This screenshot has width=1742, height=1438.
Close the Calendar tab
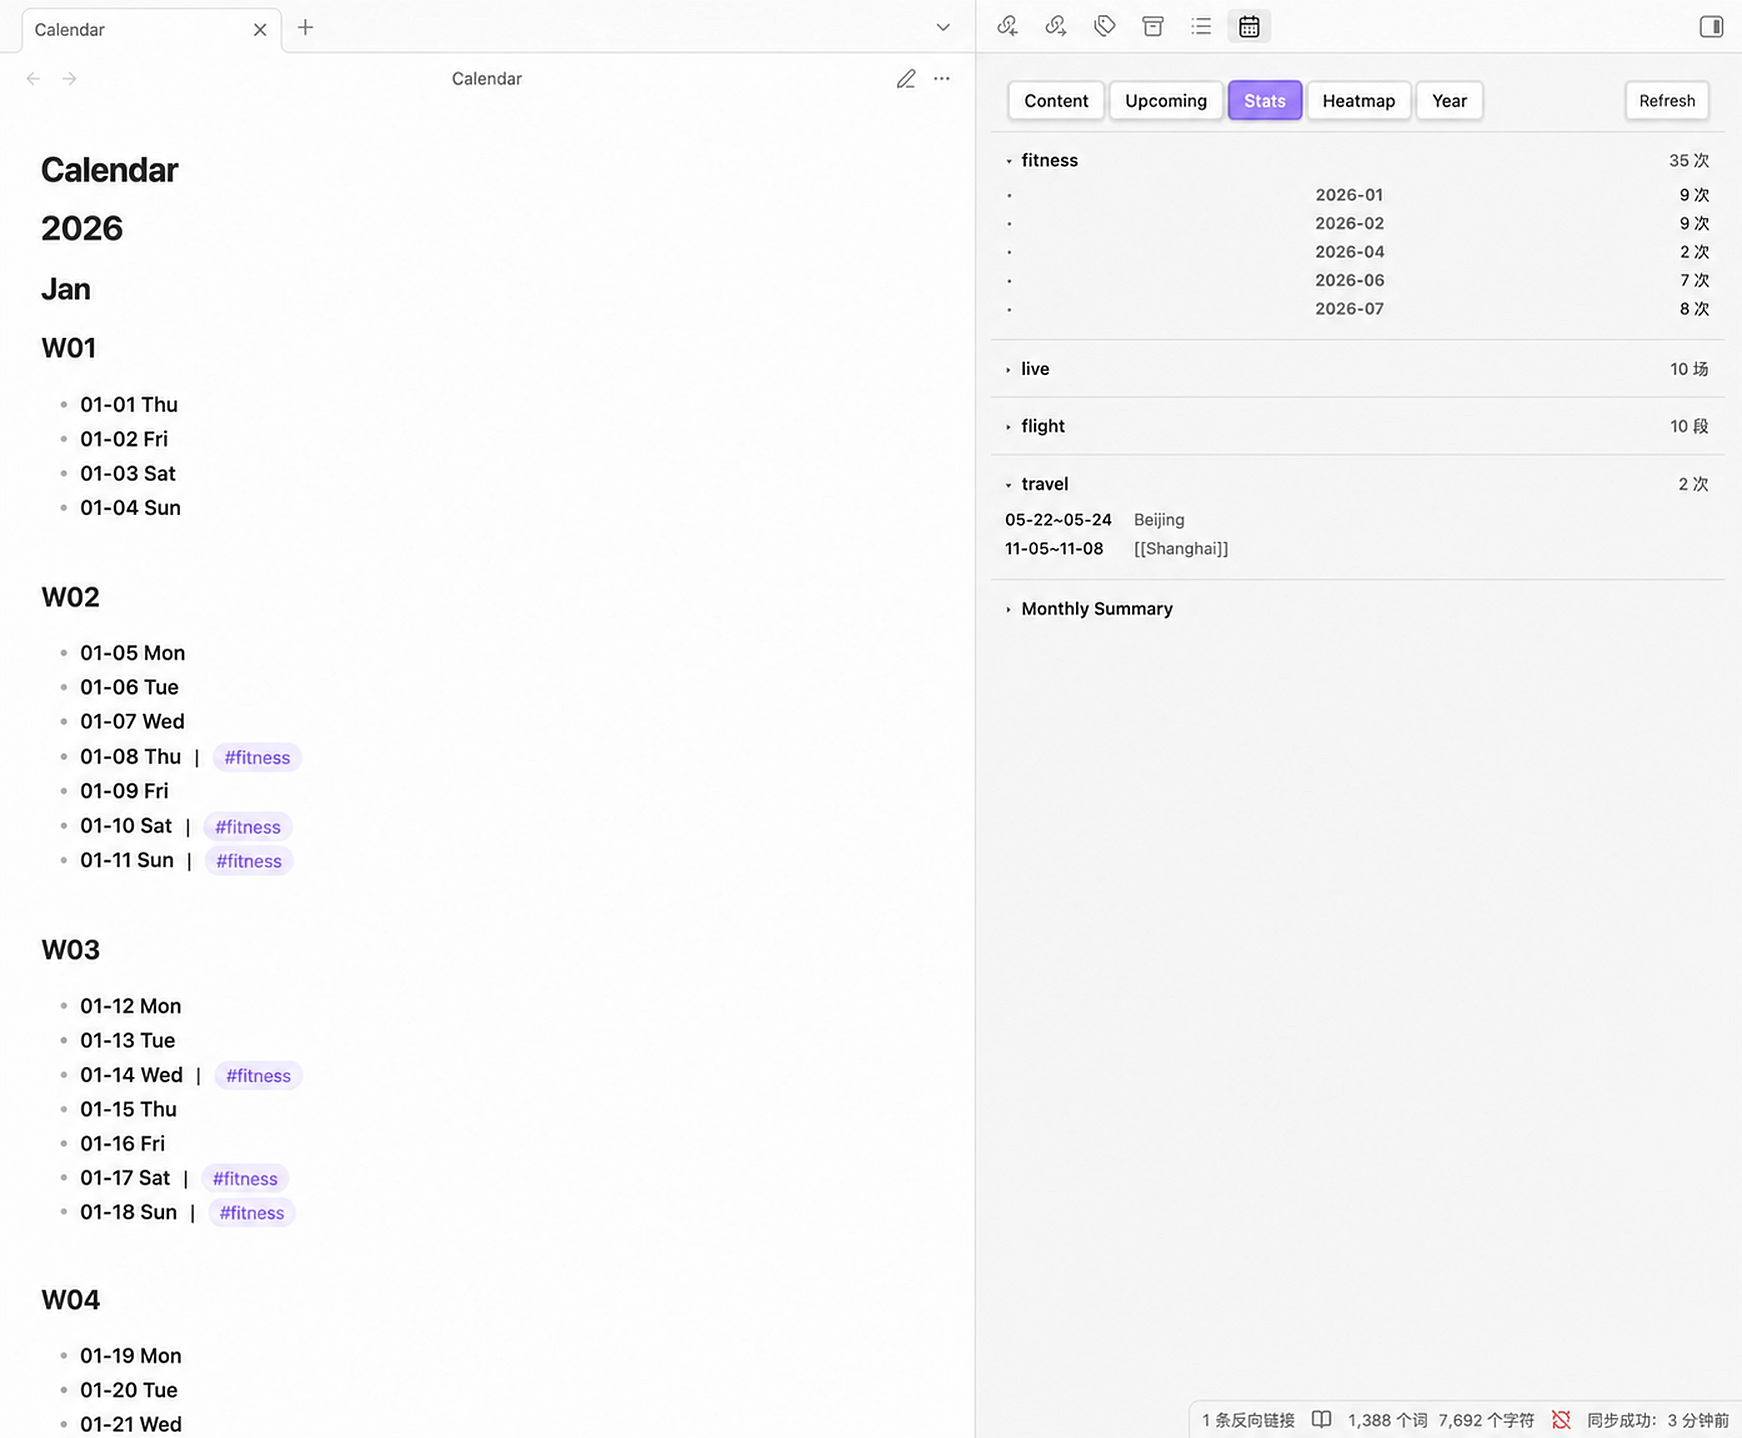(260, 30)
